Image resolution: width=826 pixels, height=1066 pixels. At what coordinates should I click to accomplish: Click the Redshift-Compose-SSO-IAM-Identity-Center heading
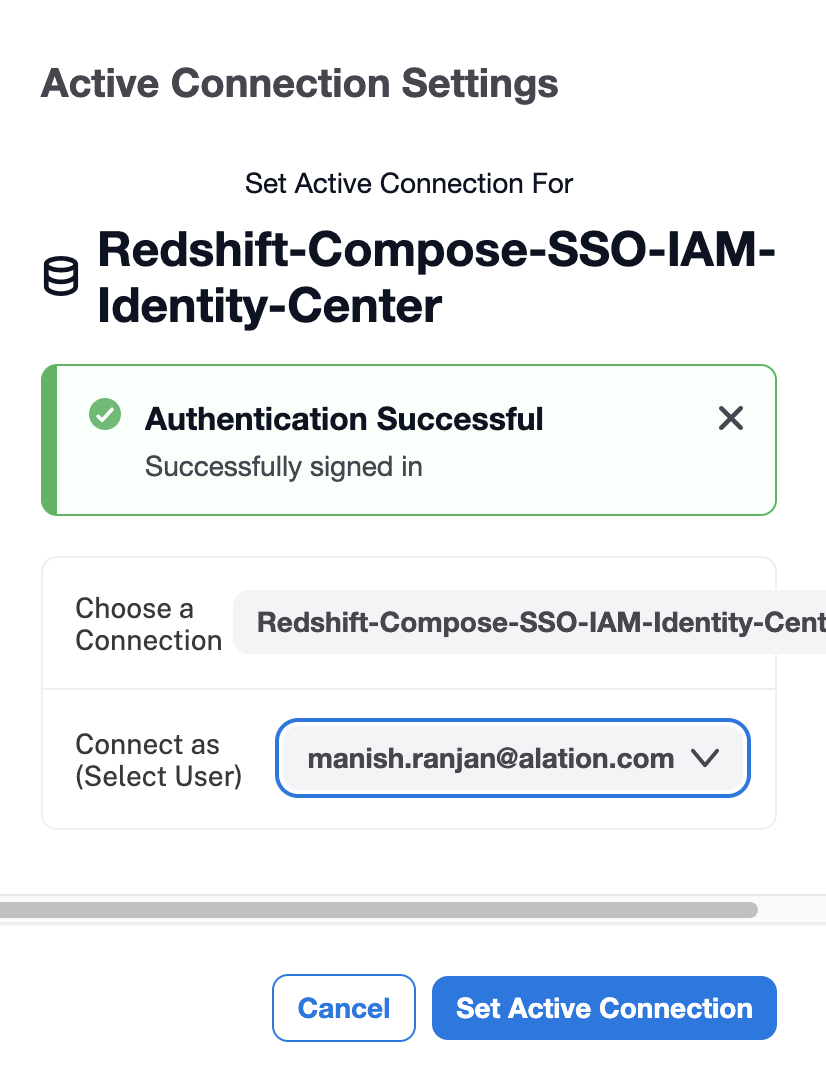tap(436, 277)
